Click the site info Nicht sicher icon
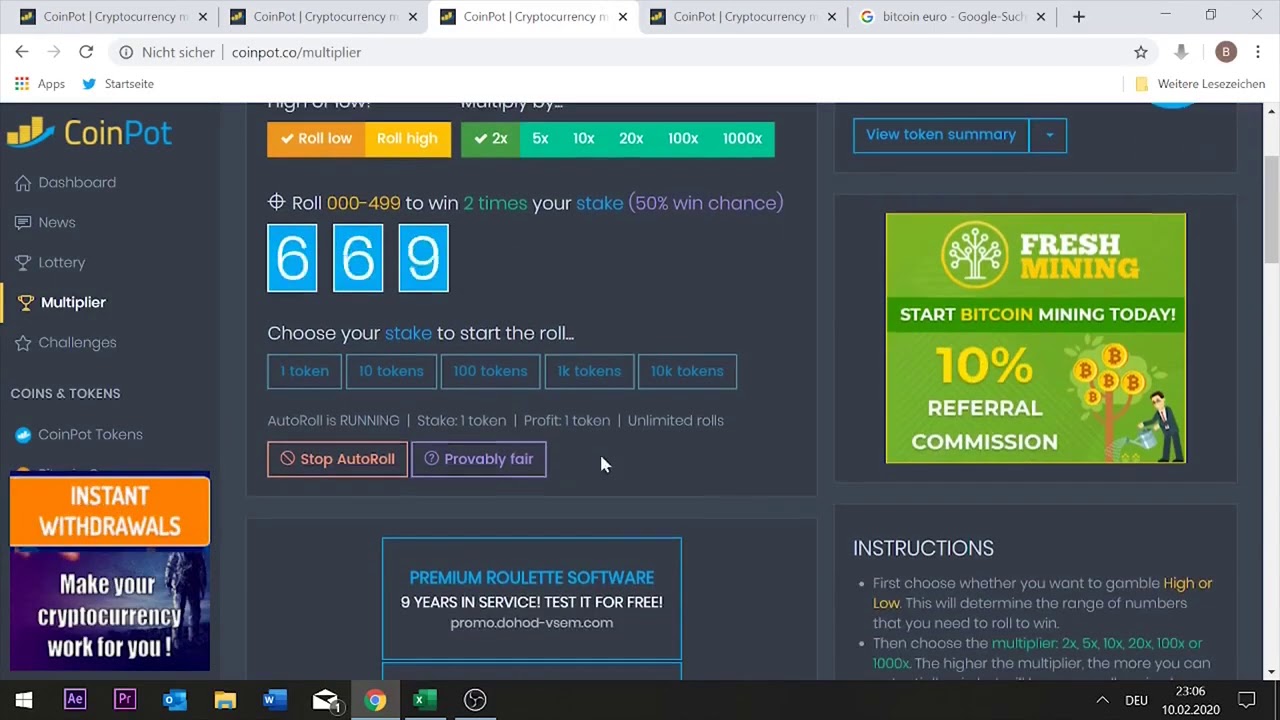The image size is (1280, 720). (x=126, y=52)
